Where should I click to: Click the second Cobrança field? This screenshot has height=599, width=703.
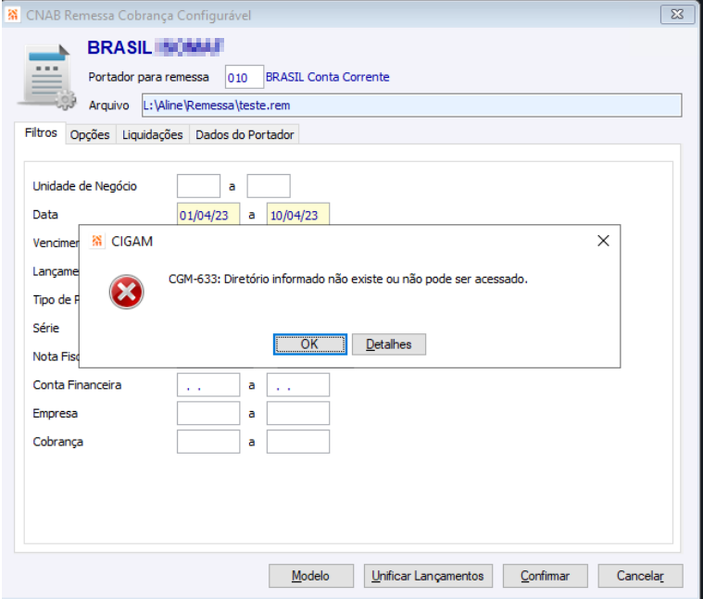pos(298,442)
